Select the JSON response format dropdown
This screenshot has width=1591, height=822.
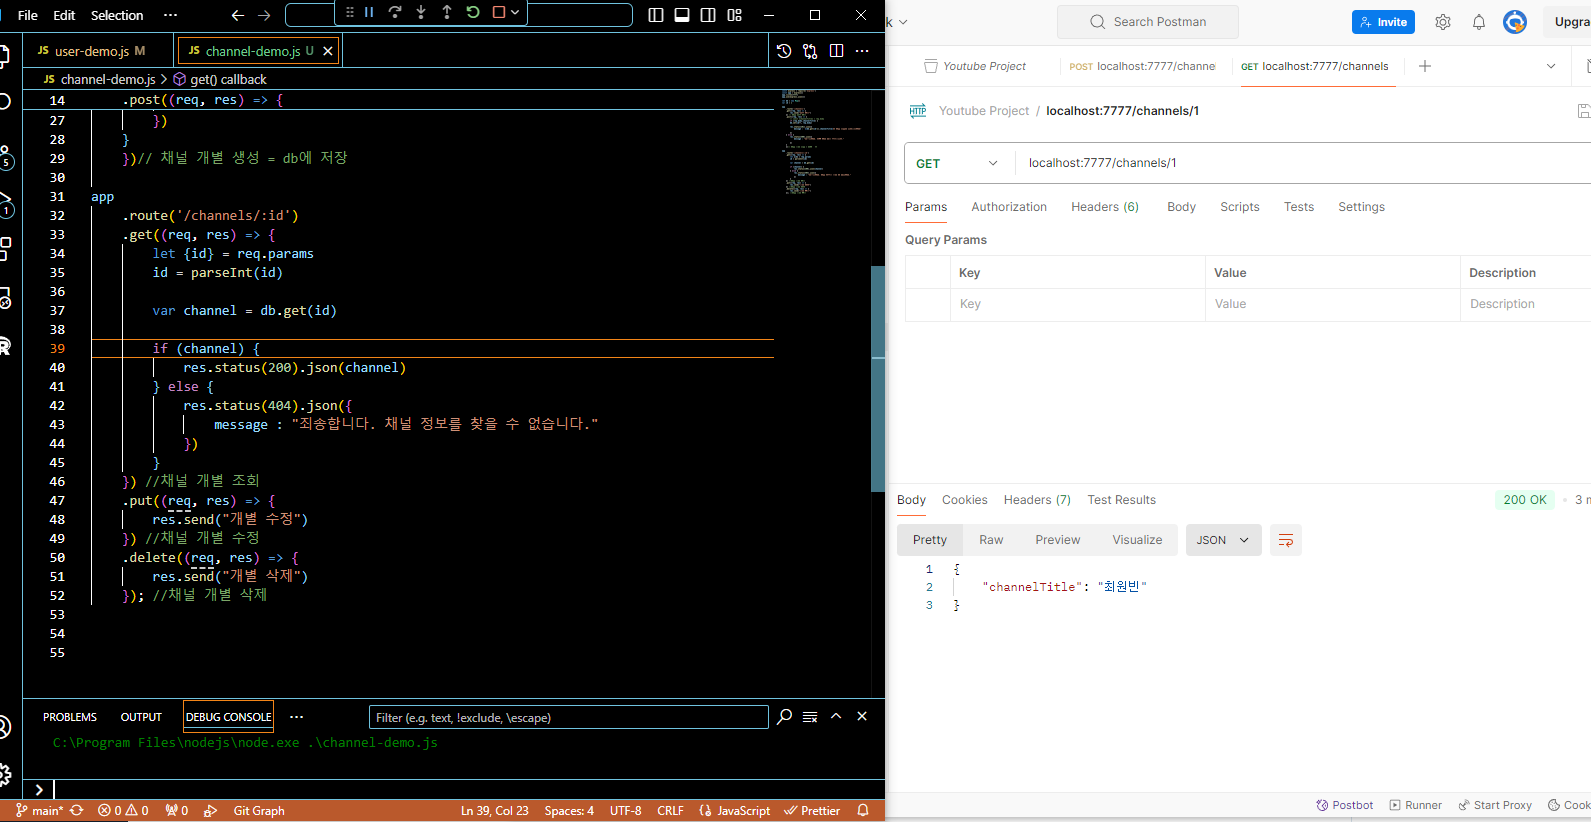(x=1223, y=540)
